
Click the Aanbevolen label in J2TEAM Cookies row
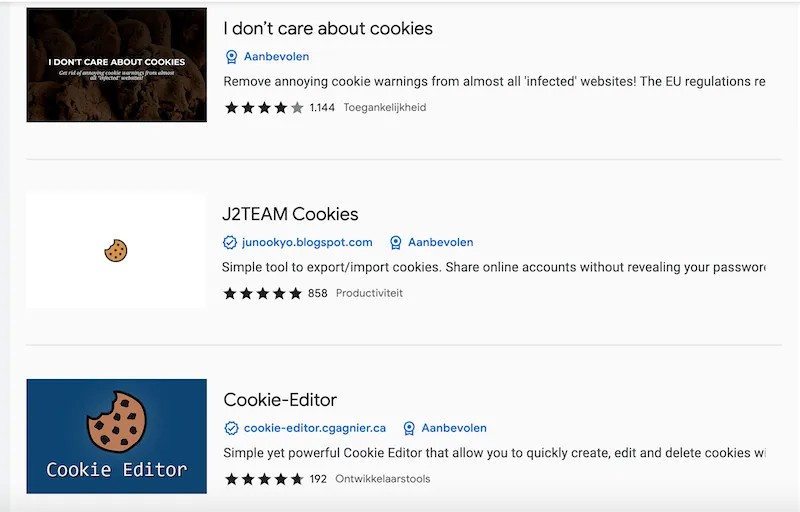[x=441, y=242]
